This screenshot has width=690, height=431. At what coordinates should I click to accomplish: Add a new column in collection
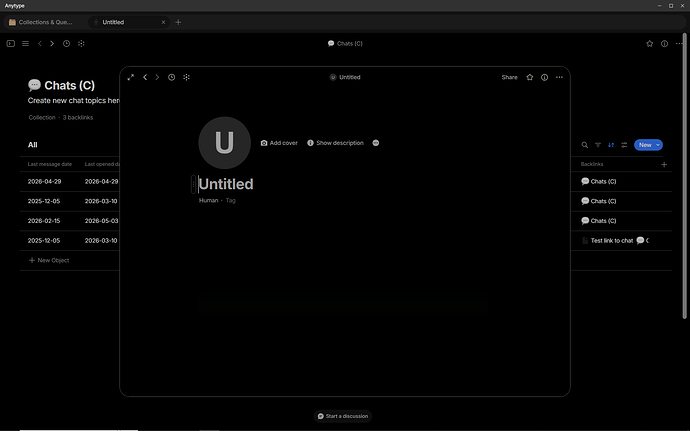click(664, 164)
